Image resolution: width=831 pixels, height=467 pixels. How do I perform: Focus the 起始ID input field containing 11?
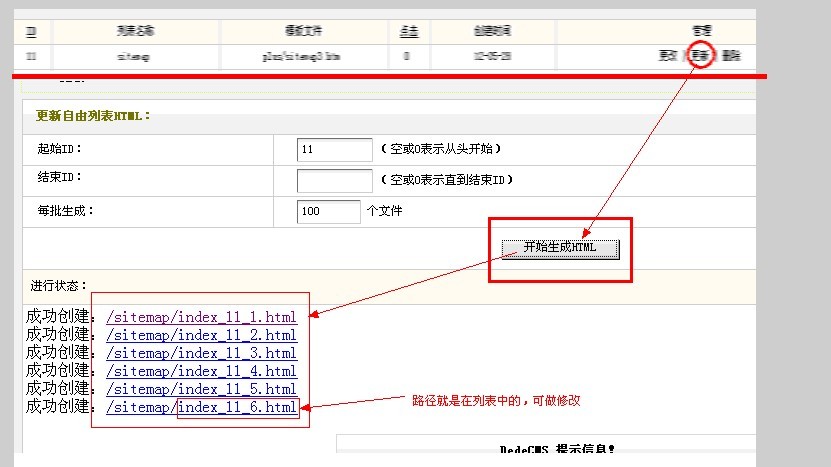tap(335, 150)
